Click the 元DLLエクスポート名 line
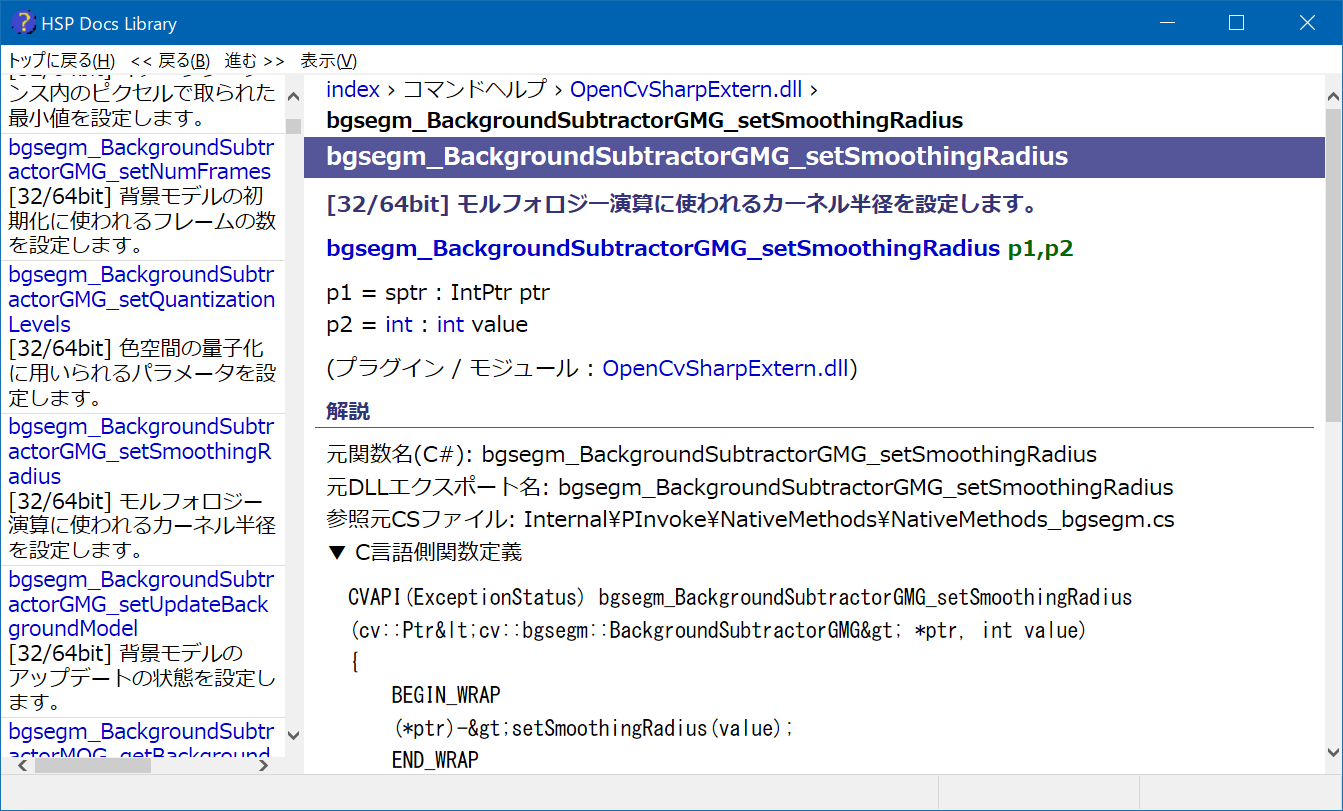This screenshot has height=811, width=1343. 750,488
